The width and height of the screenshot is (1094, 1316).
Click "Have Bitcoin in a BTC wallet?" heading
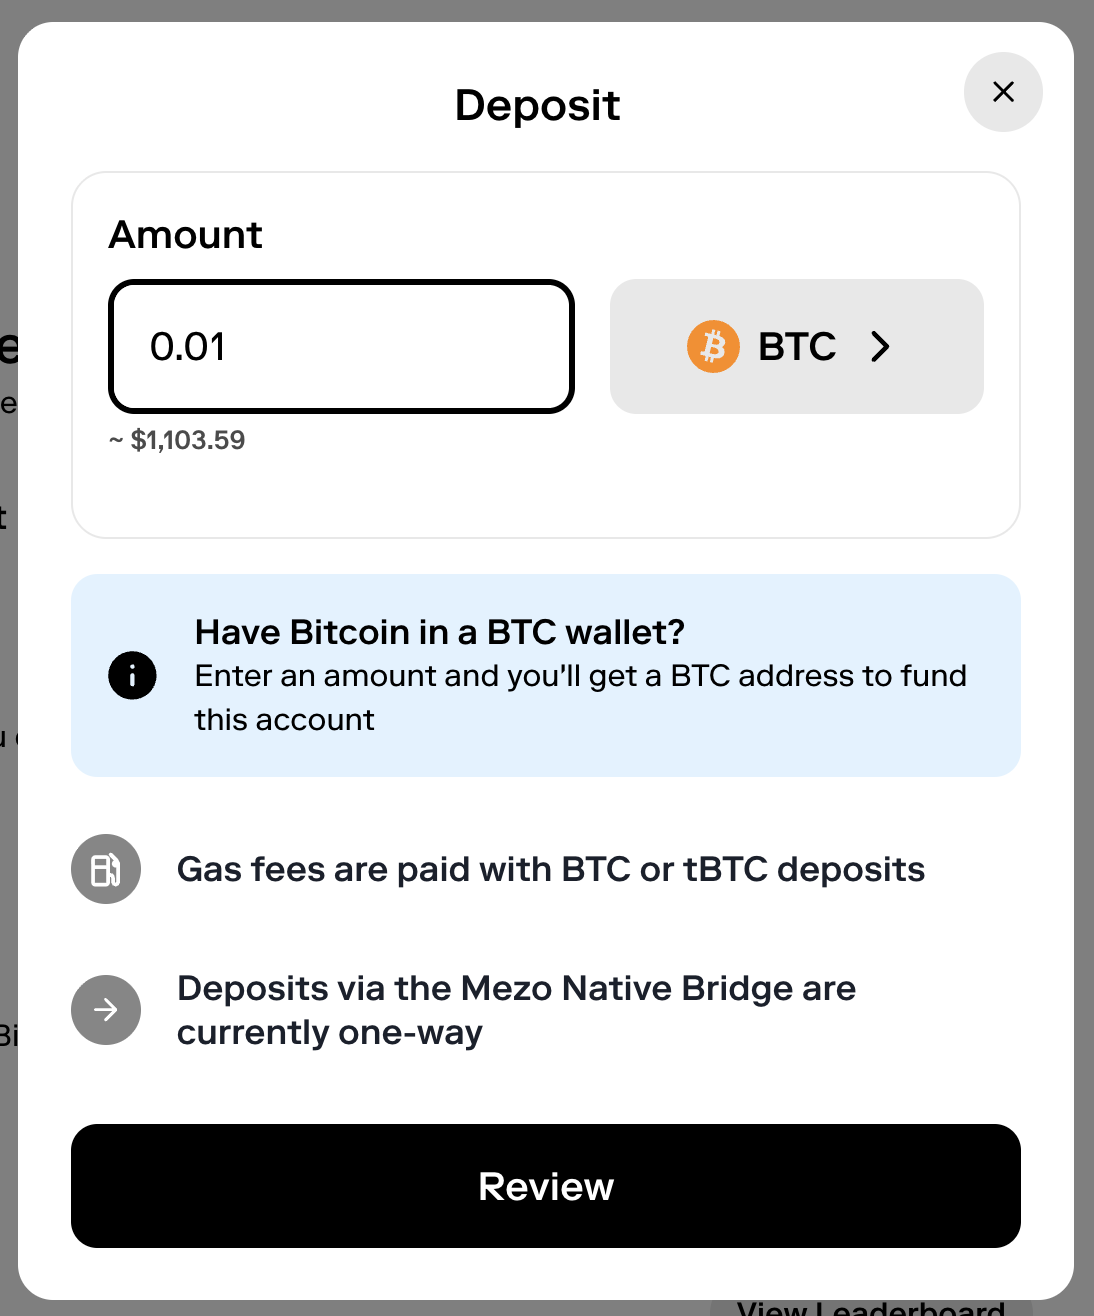click(440, 632)
